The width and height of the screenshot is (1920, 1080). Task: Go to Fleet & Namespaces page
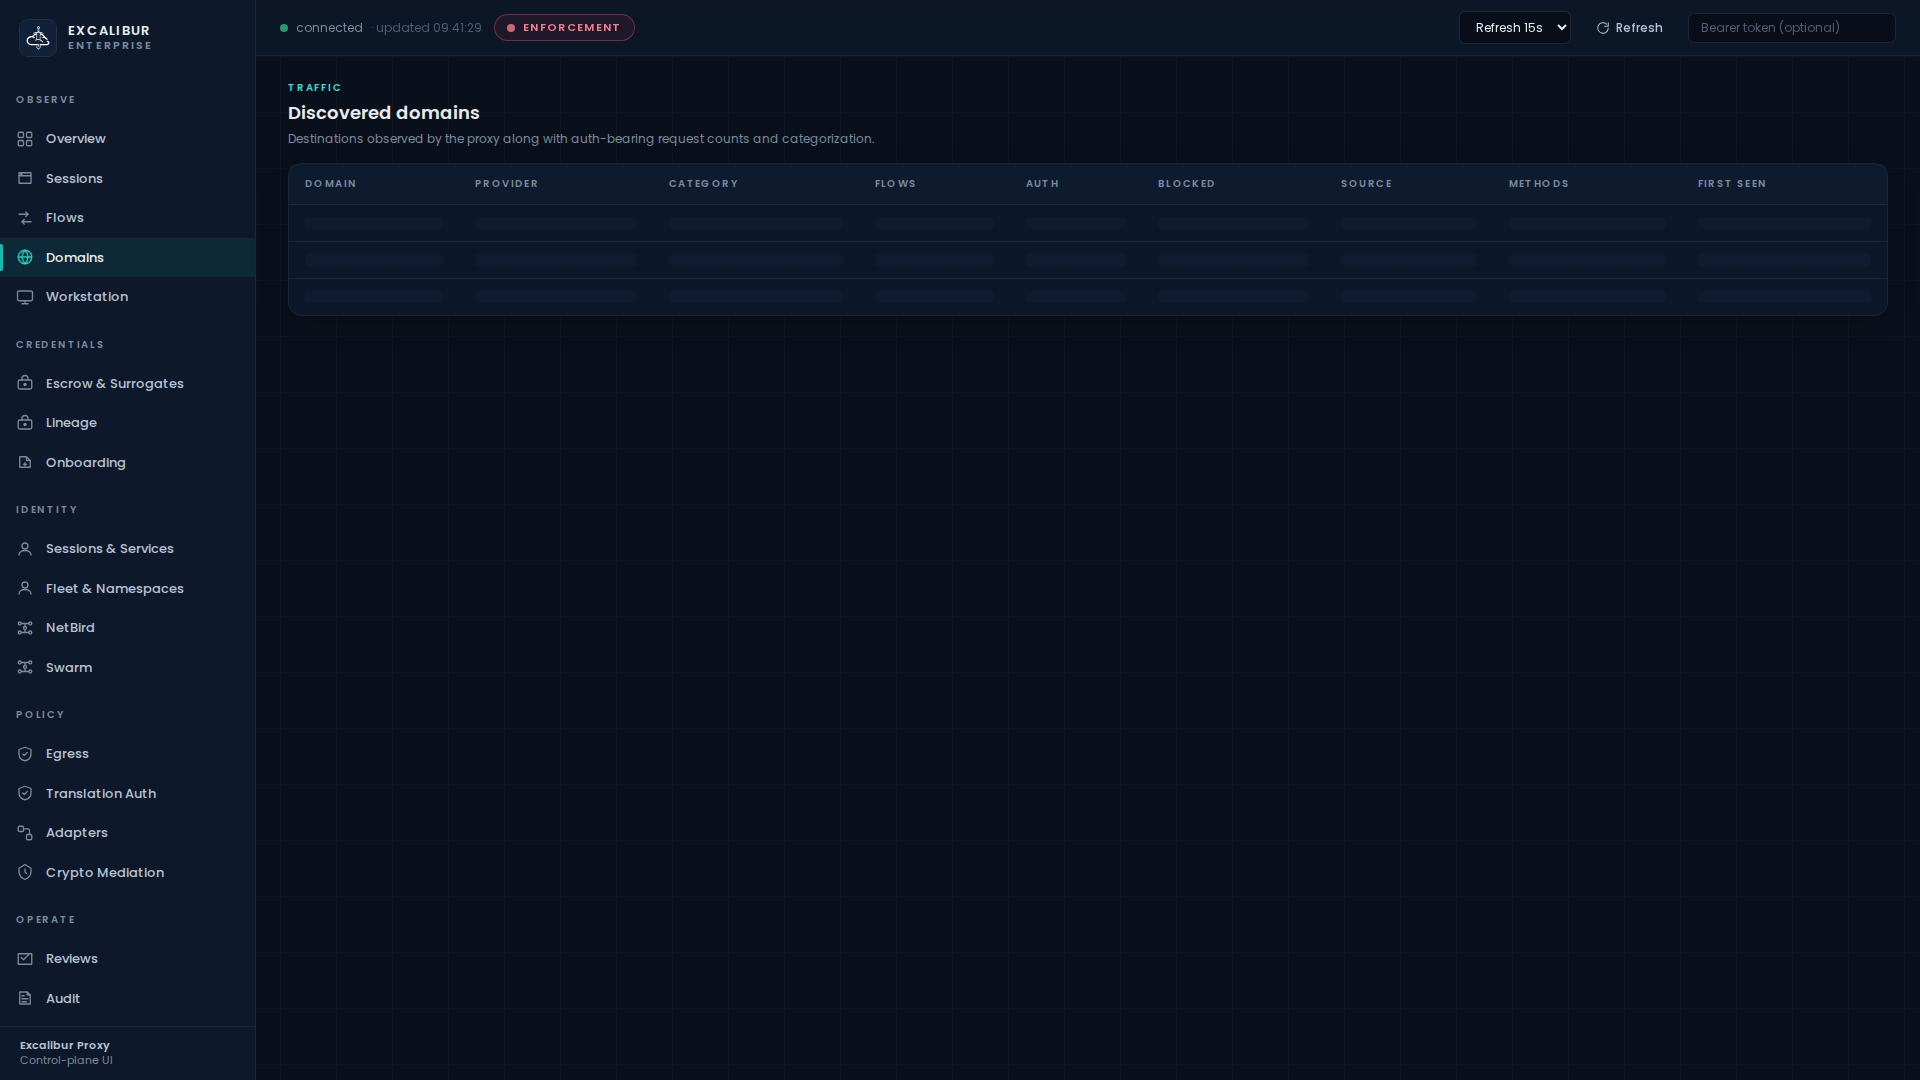pyautogui.click(x=114, y=589)
